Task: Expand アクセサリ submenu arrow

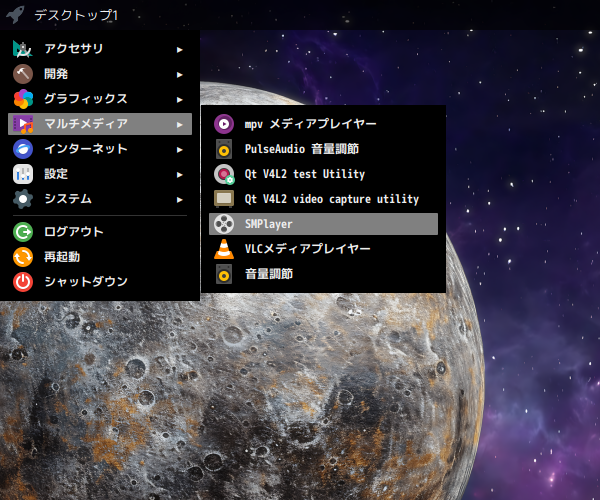Action: 179,49
